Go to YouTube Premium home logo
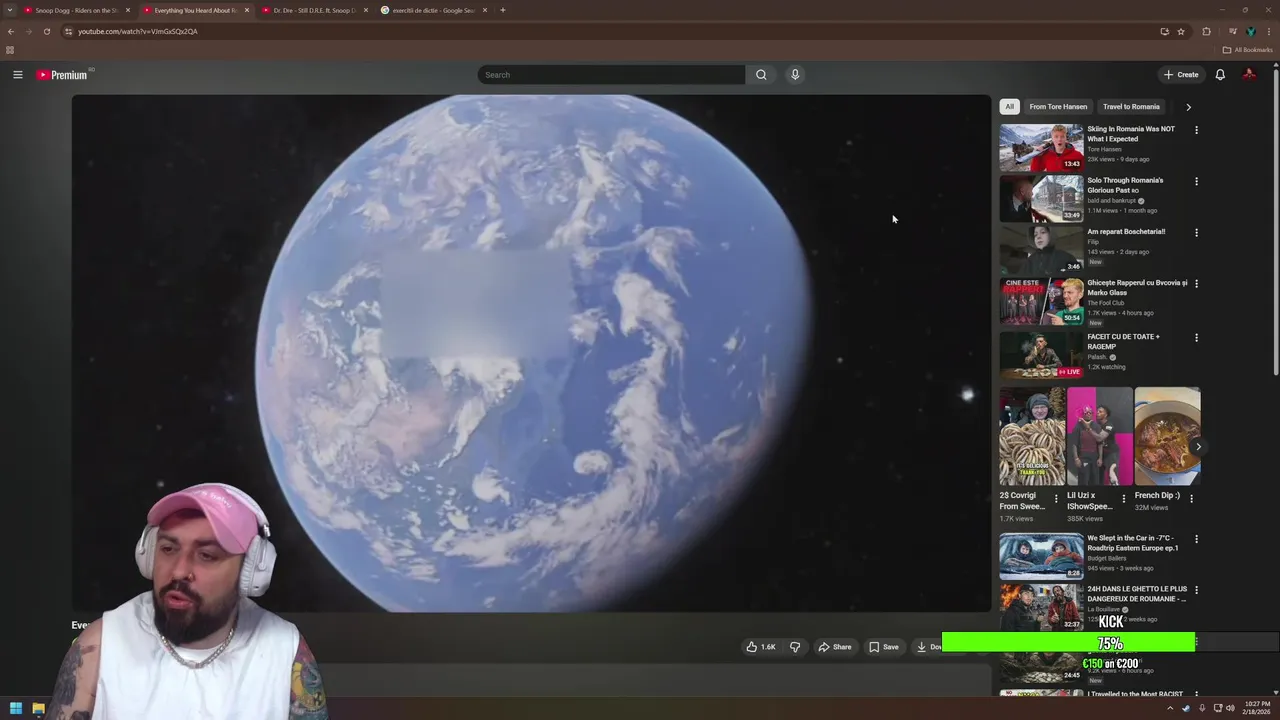 pyautogui.click(x=62, y=75)
